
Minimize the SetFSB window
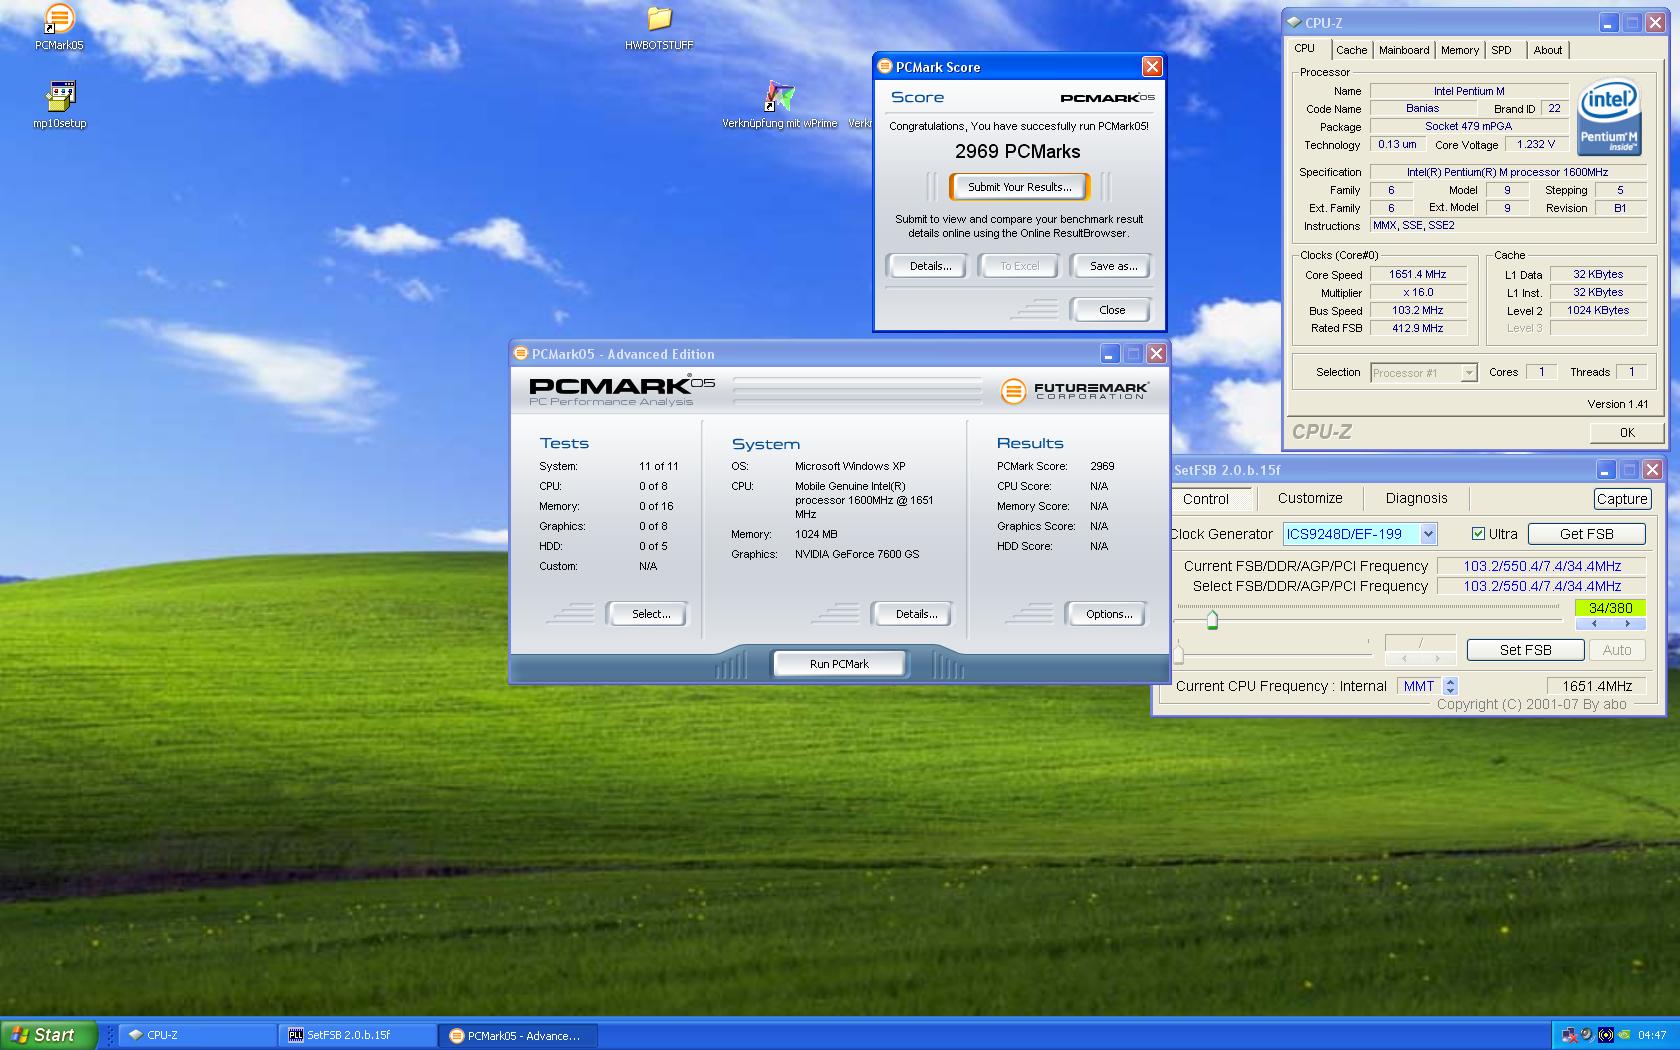pos(1605,469)
